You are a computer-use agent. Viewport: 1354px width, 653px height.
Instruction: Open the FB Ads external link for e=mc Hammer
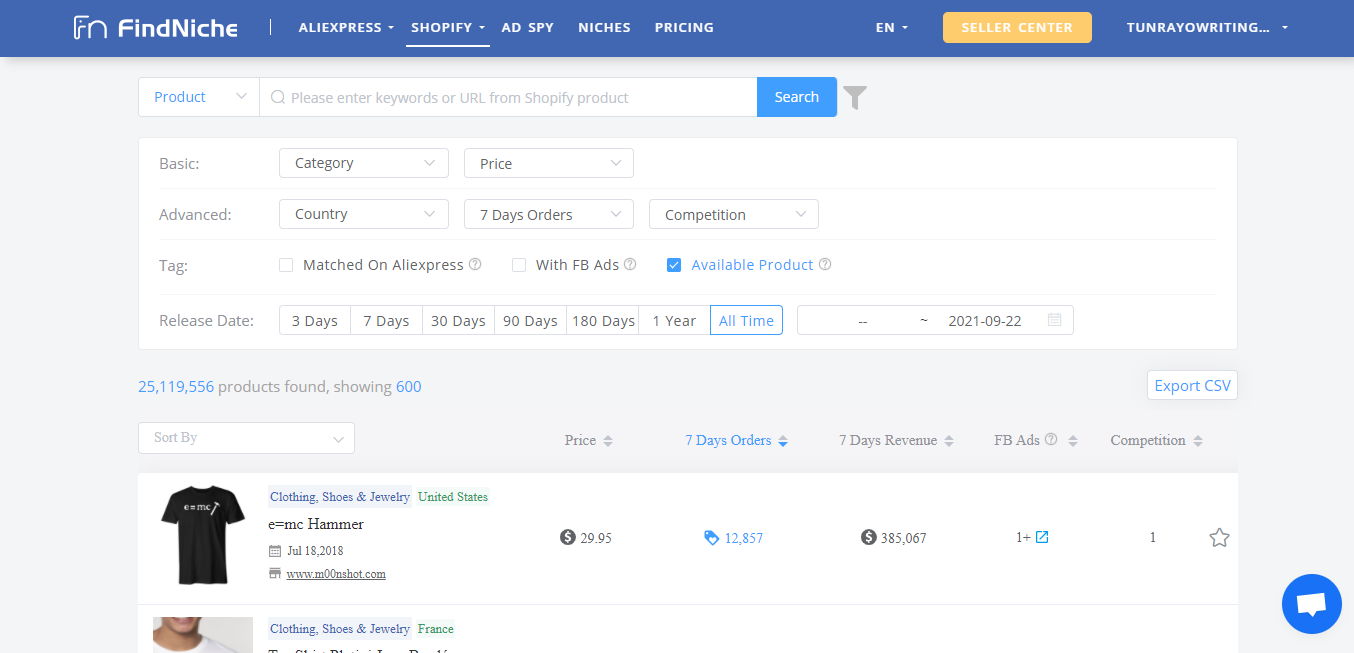pyautogui.click(x=1041, y=537)
